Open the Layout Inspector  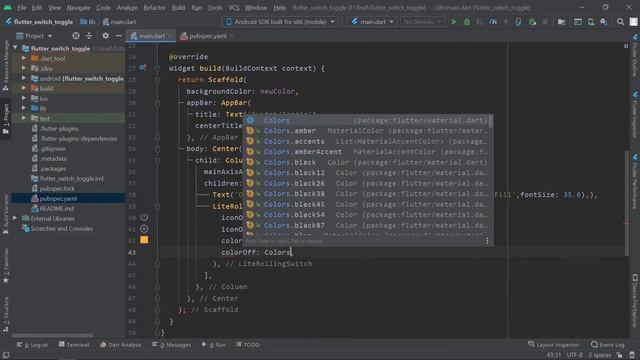[553, 345]
